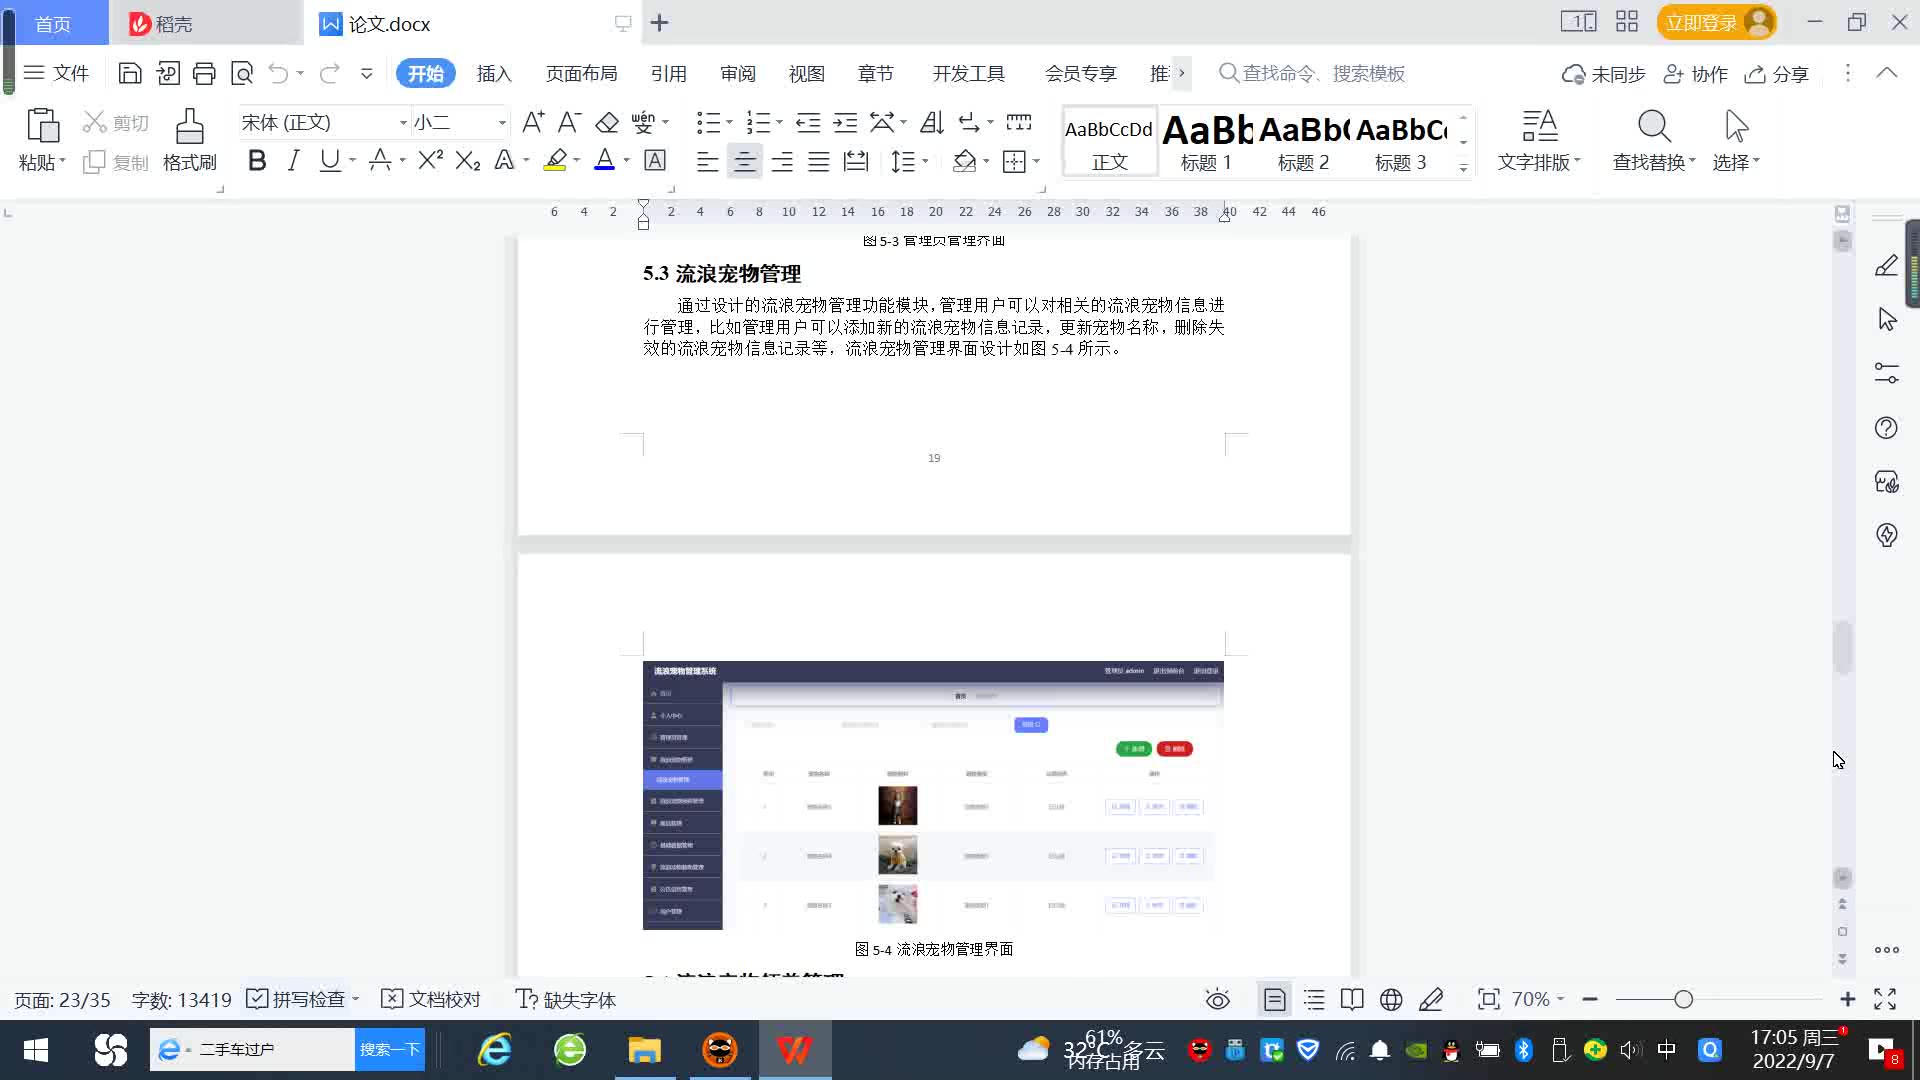The width and height of the screenshot is (1920, 1080).
Task: Apply the 标题 1 style
Action: [x=1206, y=141]
